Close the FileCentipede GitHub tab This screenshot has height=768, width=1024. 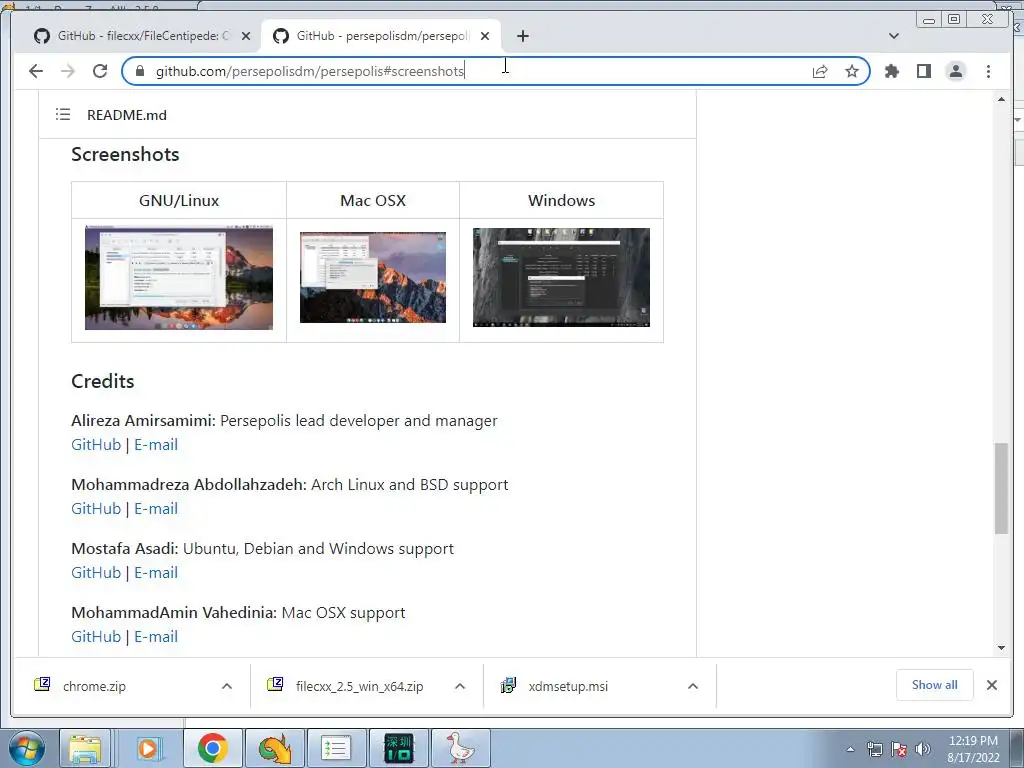[x=246, y=36]
